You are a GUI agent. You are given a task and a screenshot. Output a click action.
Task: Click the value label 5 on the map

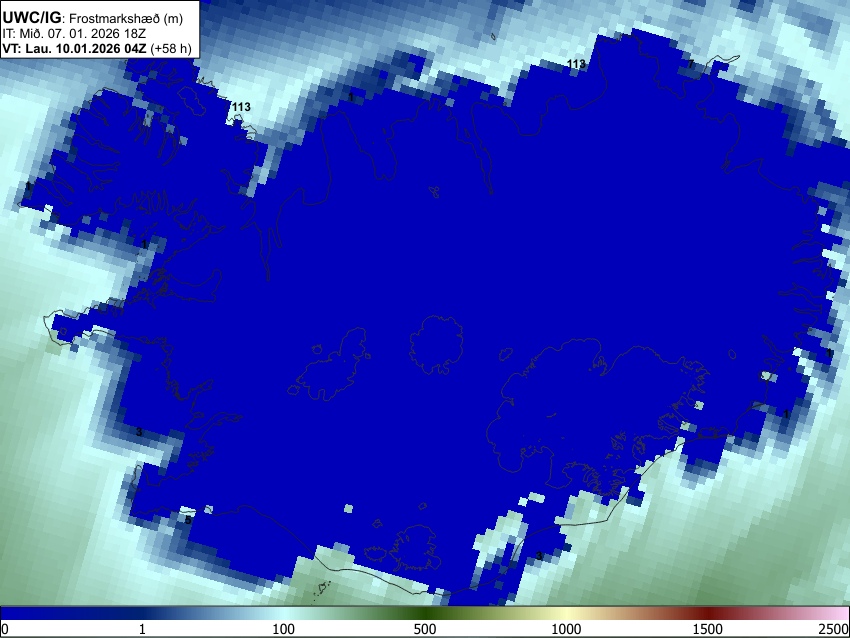188,520
